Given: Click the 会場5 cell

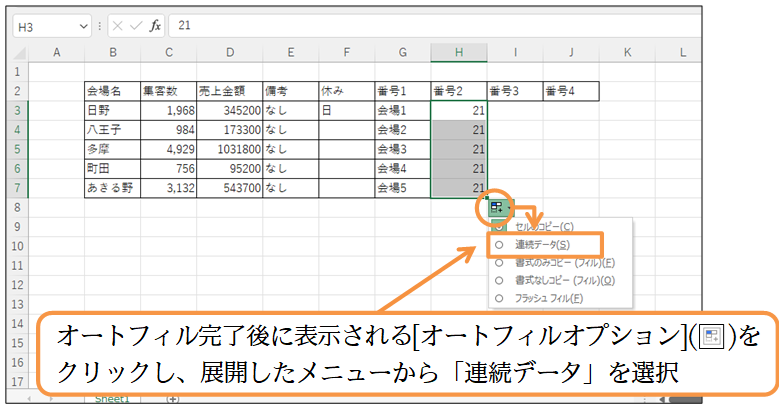Looking at the screenshot, I should click(403, 188).
